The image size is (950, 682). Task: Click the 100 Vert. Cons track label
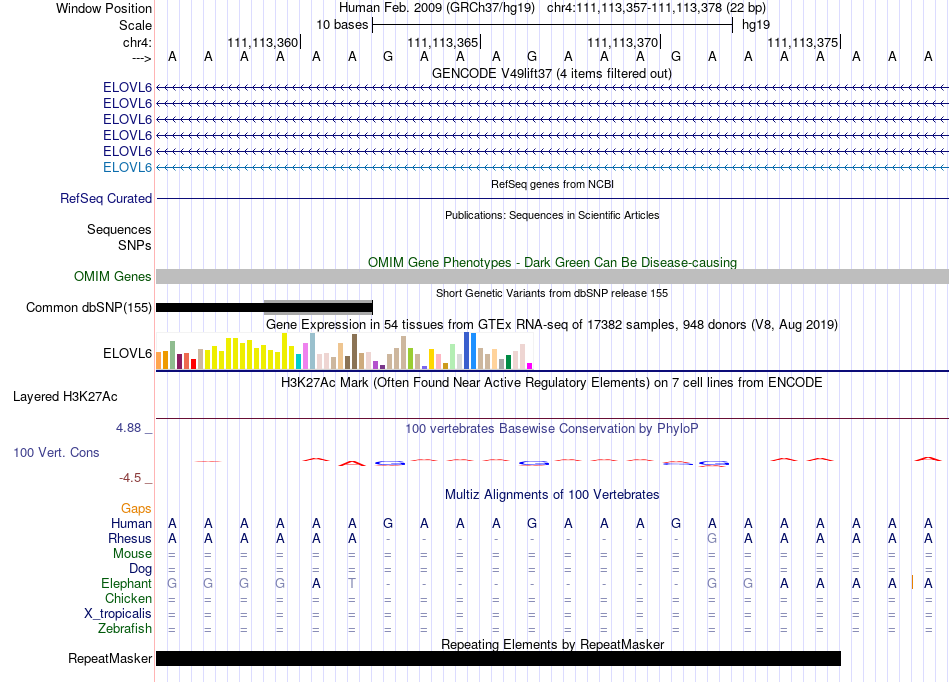click(x=56, y=452)
